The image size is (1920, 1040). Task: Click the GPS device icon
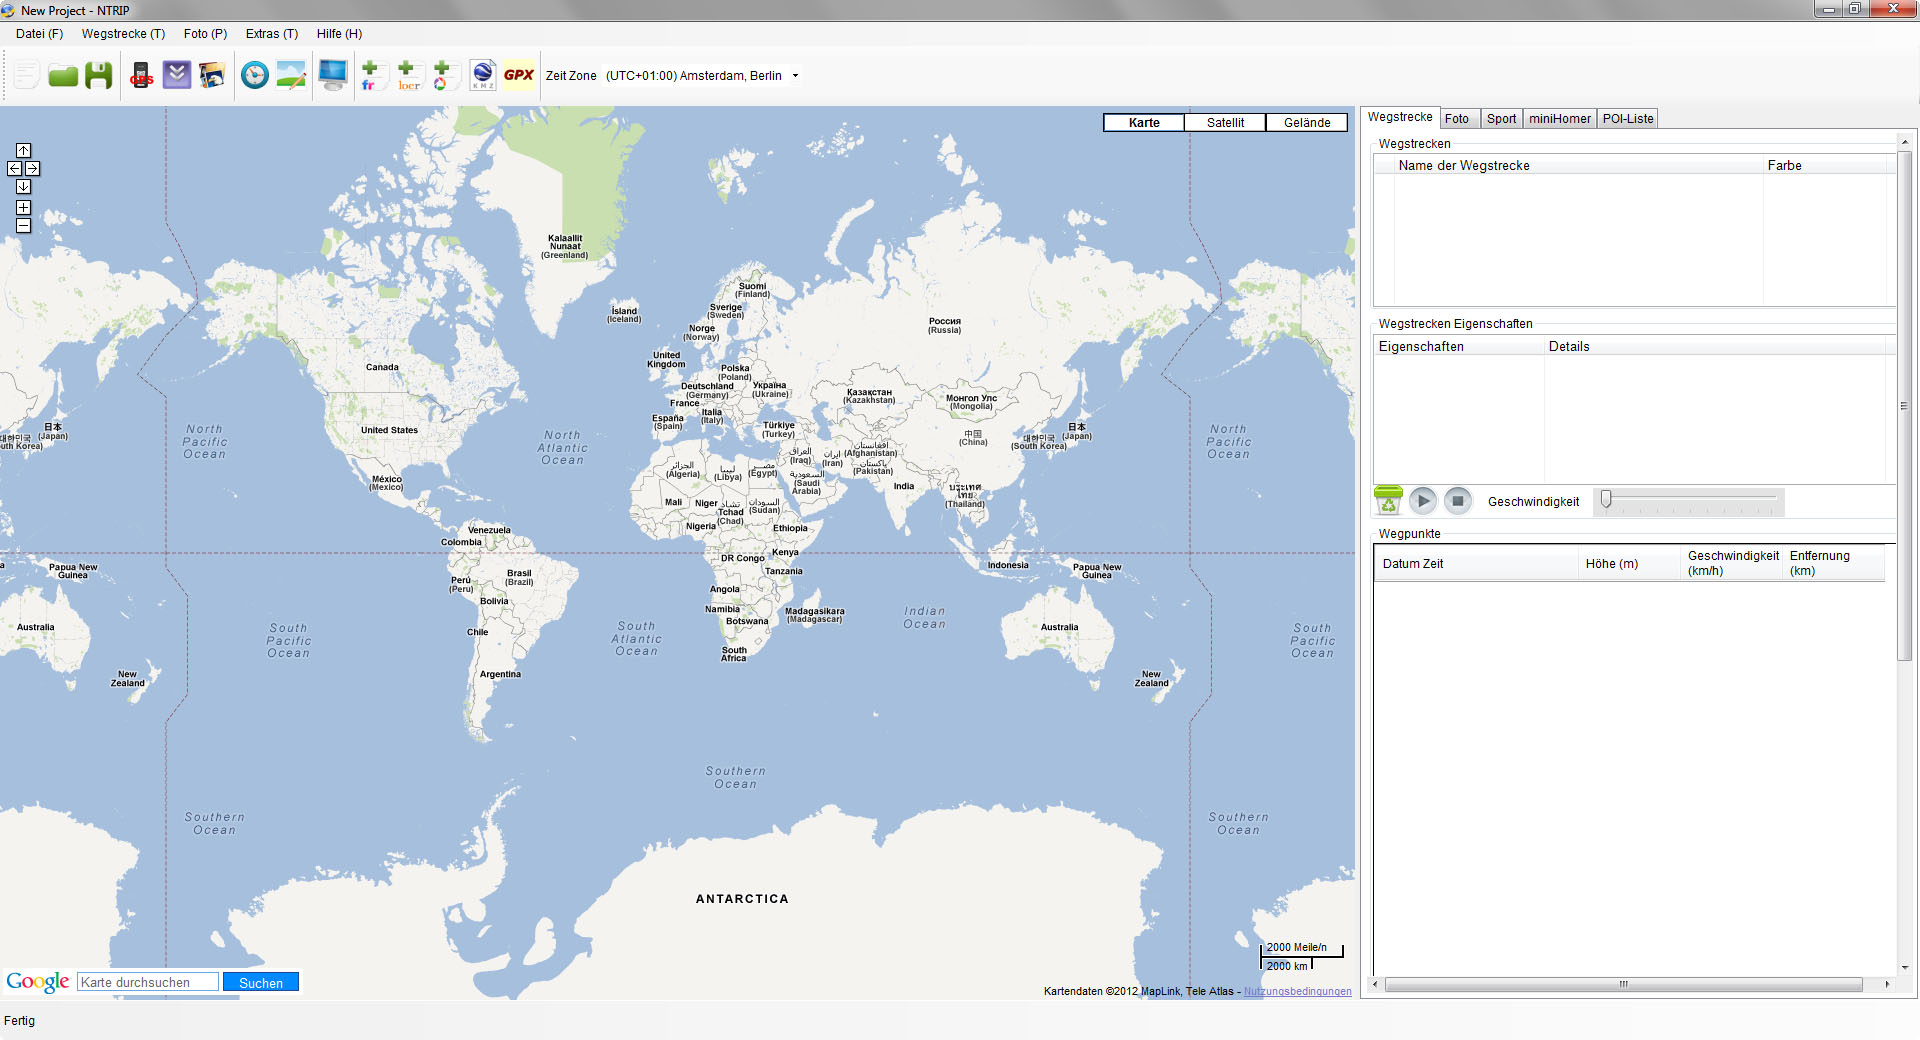pos(141,76)
